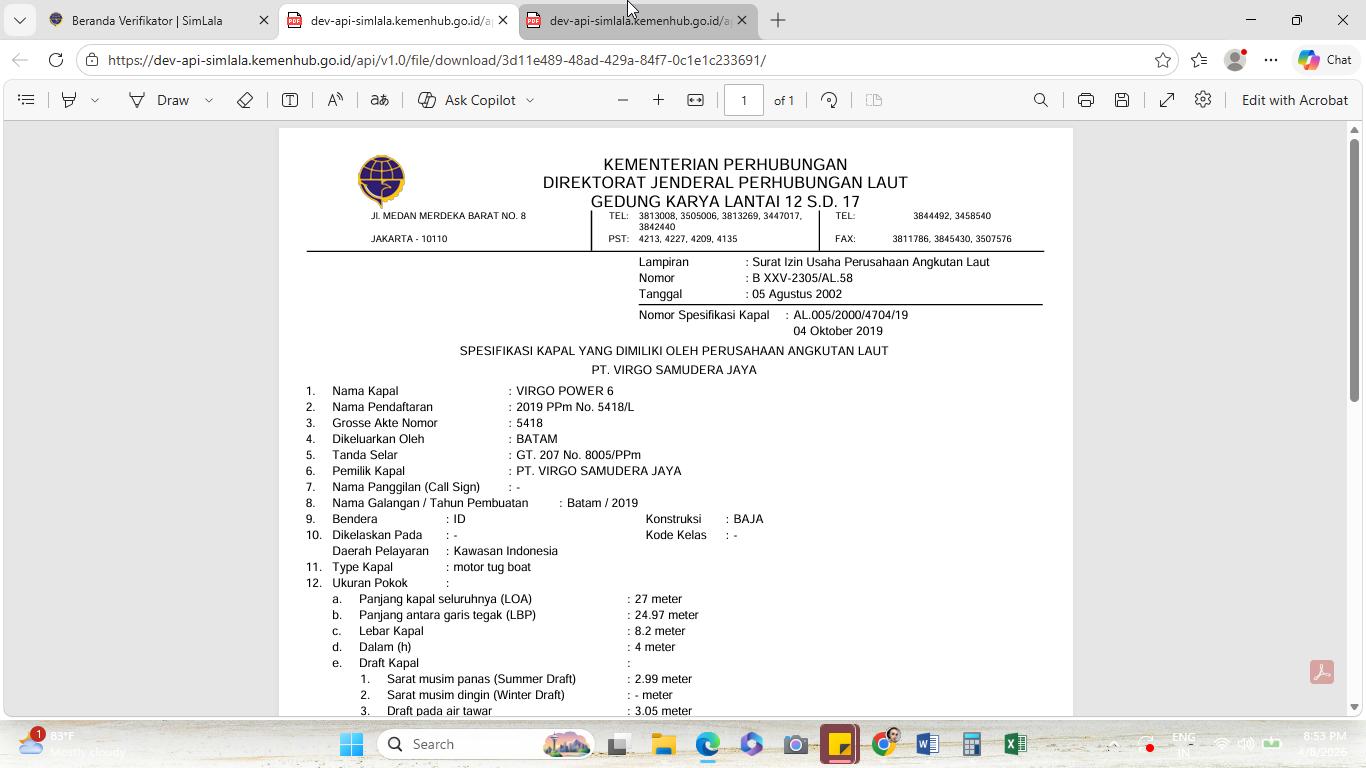Screen dimensions: 1366x768
Task: Click the vertical scrollbar thumb
Action: click(1355, 270)
